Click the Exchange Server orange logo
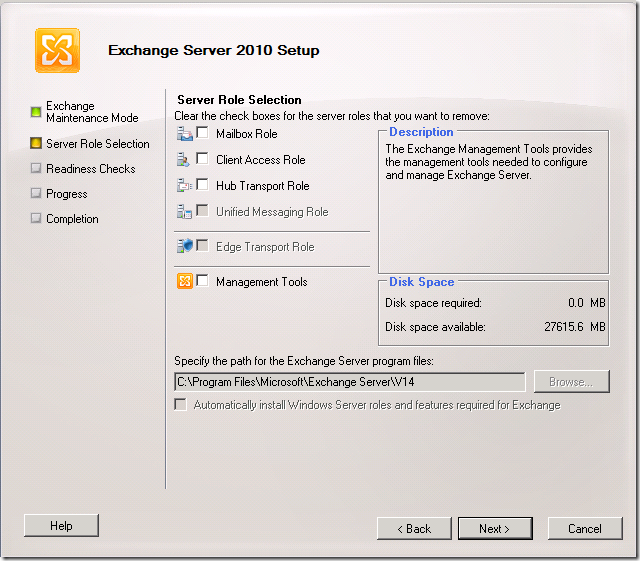Viewport: 640px width, 561px height. coord(57,50)
